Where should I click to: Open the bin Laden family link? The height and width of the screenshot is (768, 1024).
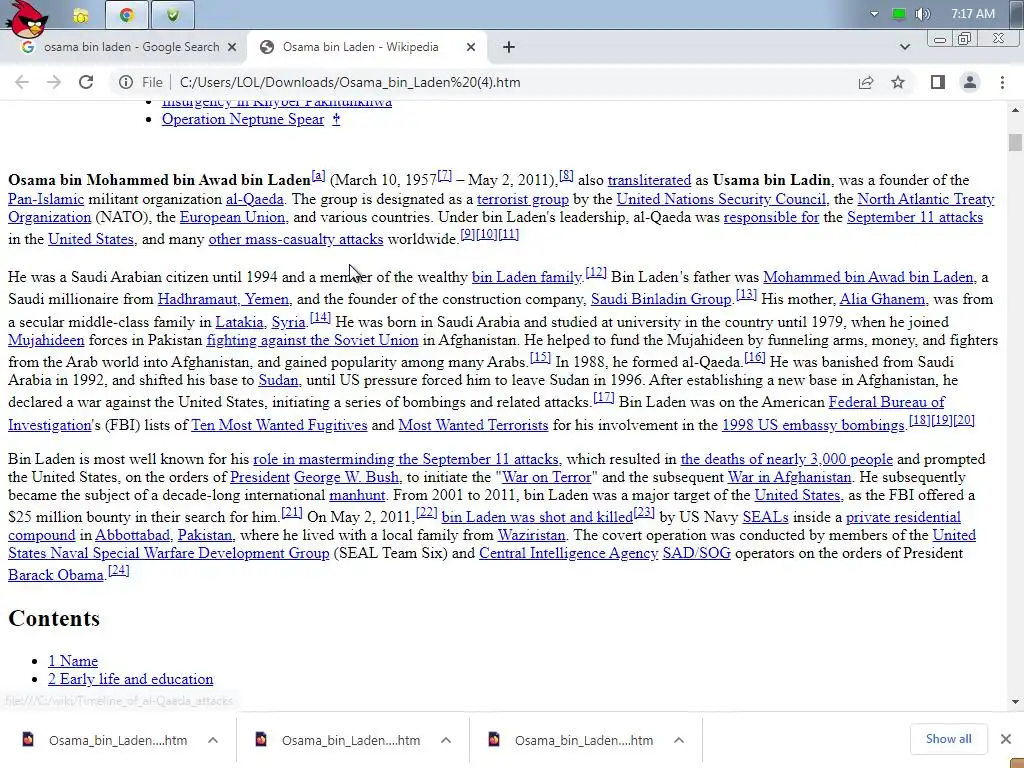tap(526, 277)
